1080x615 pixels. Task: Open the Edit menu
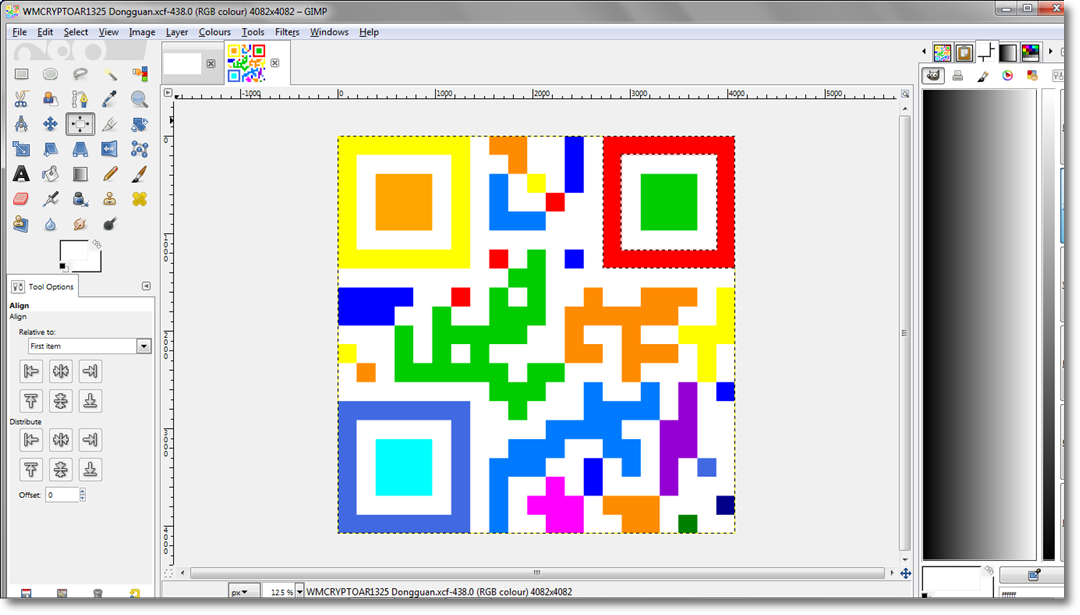tap(45, 32)
